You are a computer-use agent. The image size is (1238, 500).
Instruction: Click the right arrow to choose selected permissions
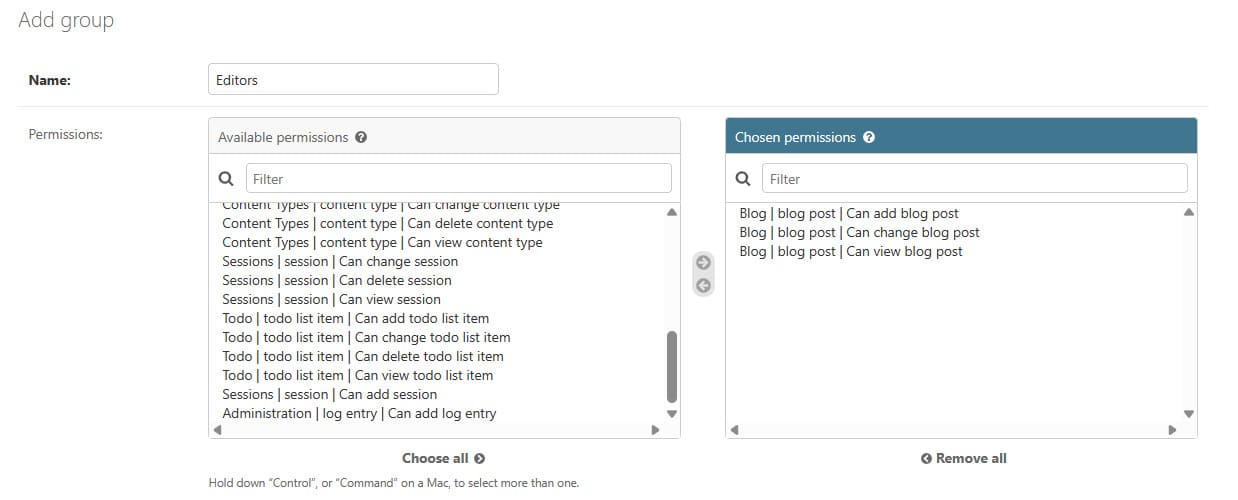coord(703,263)
